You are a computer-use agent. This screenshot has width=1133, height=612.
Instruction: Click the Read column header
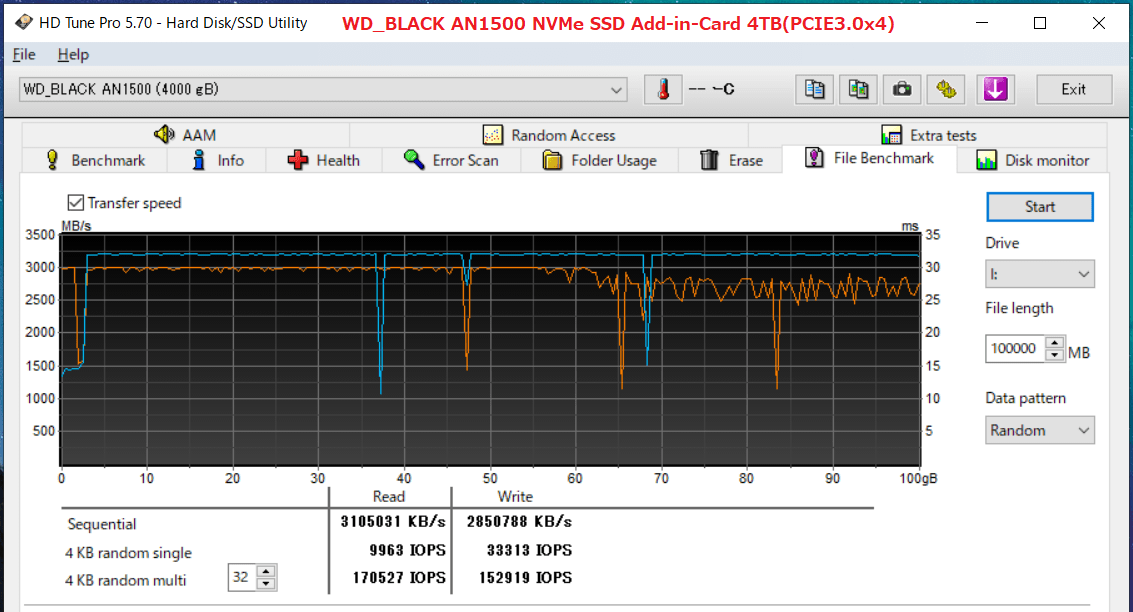click(x=389, y=496)
